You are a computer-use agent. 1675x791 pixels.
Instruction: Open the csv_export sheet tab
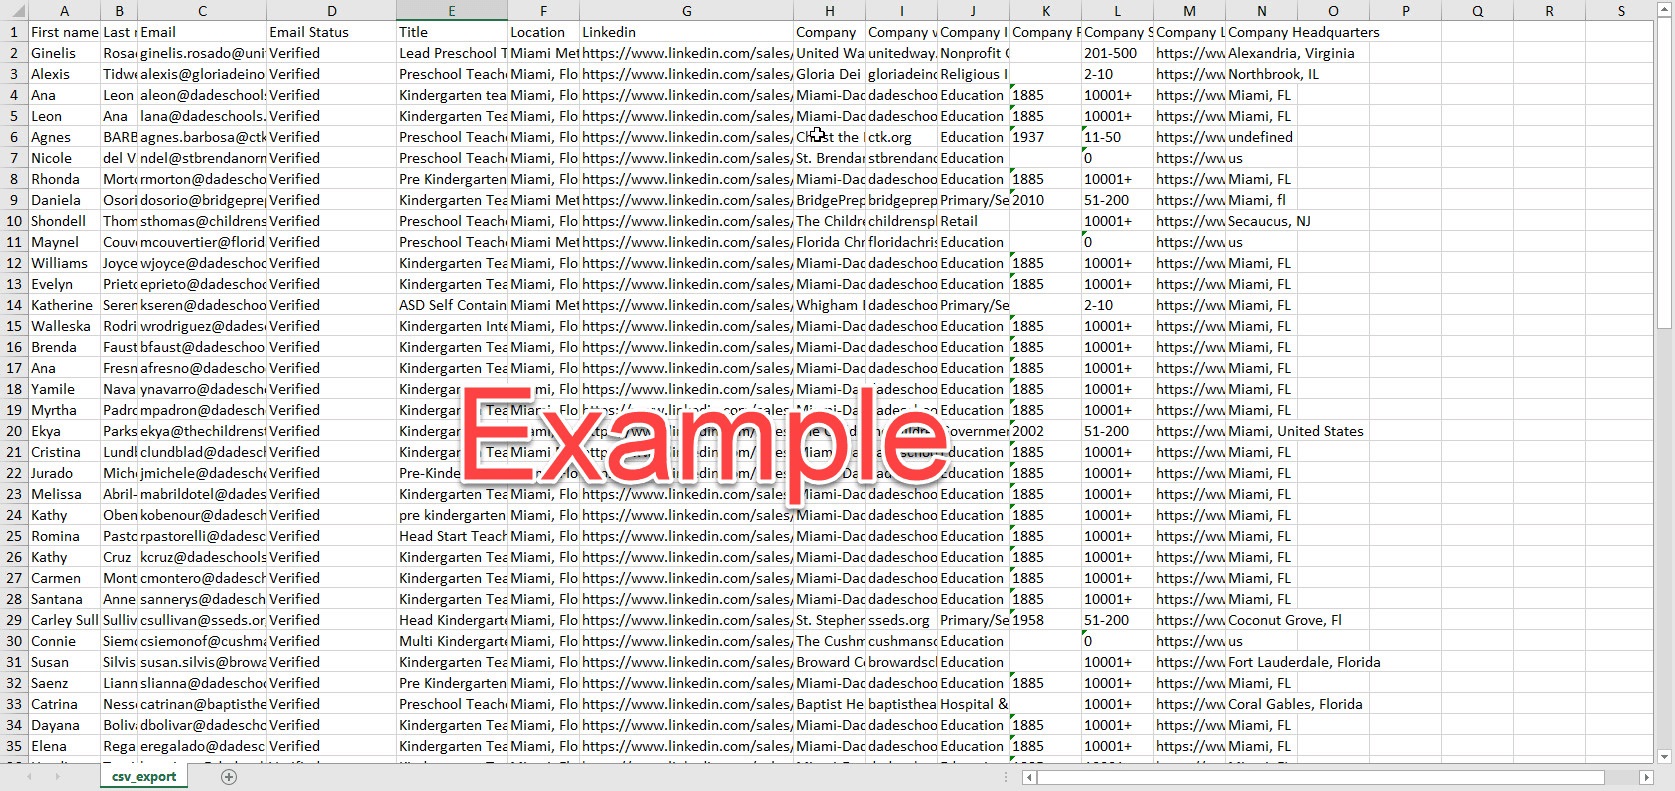tap(143, 777)
